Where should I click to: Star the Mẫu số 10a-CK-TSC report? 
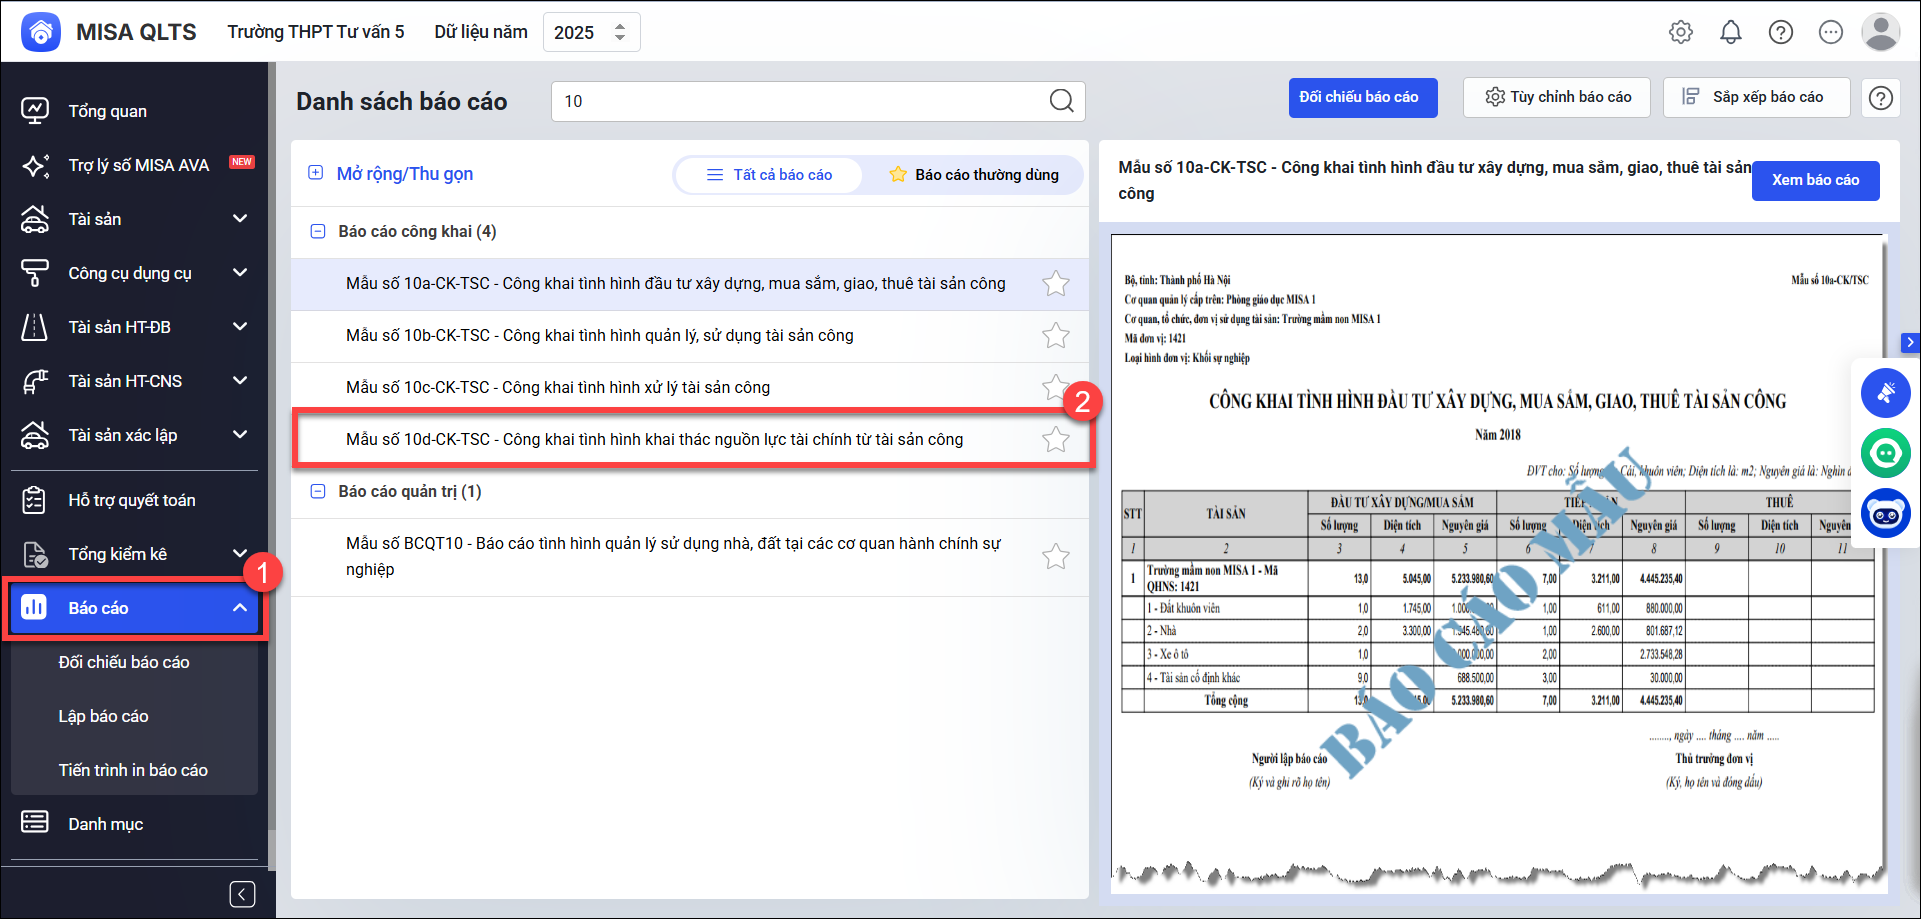1055,284
